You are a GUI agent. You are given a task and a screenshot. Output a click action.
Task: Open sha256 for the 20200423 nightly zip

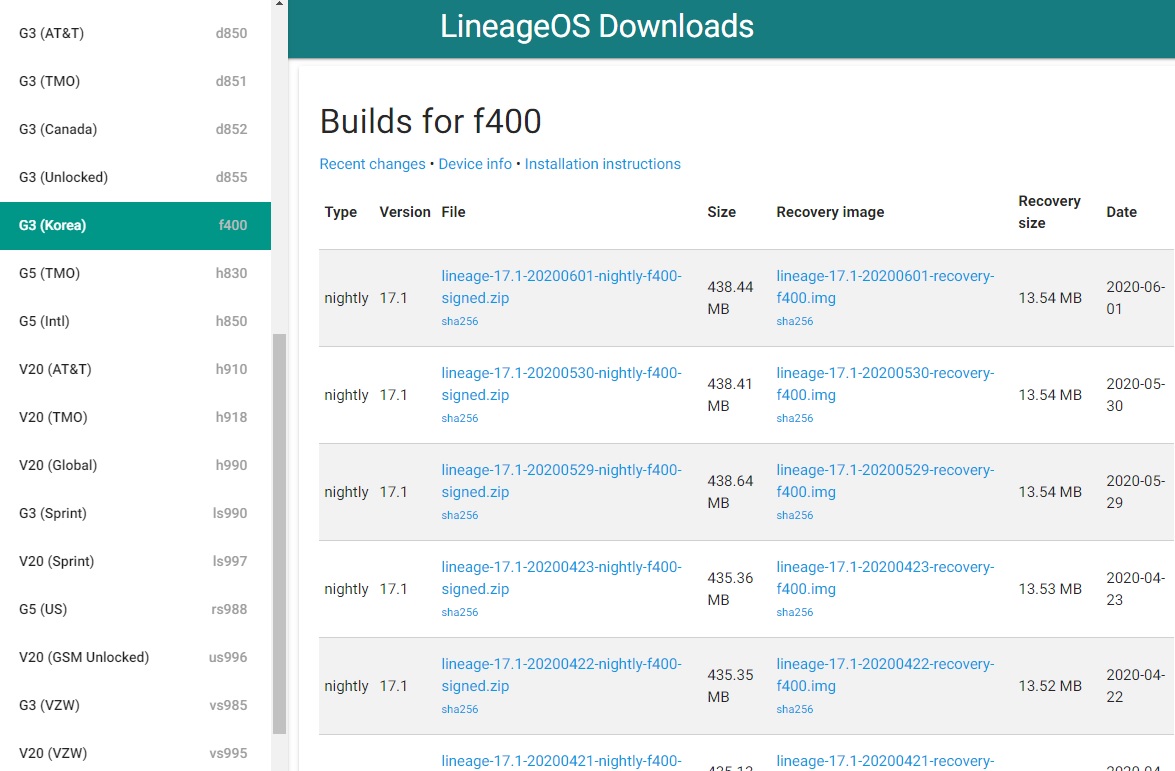[459, 612]
